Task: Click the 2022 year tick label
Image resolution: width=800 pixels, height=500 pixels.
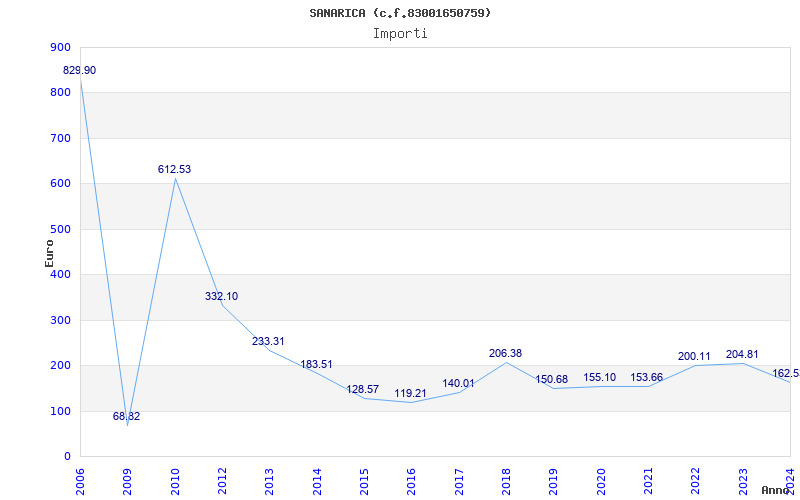Action: pos(695,481)
